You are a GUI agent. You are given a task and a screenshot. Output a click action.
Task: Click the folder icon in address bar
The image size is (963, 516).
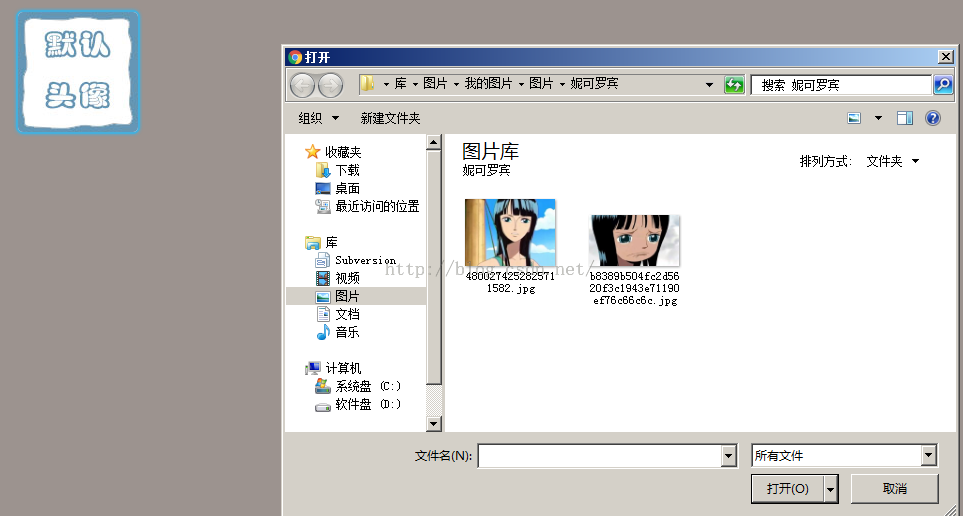coord(367,84)
